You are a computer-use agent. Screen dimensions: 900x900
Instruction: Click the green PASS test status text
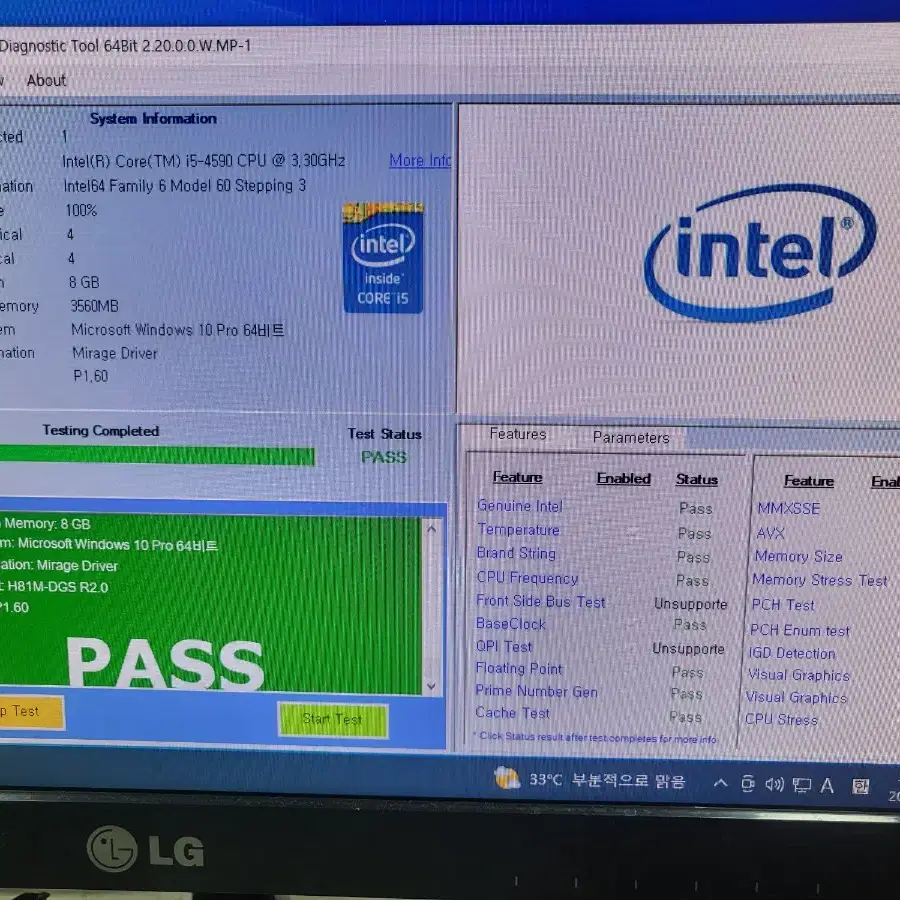[x=384, y=457]
